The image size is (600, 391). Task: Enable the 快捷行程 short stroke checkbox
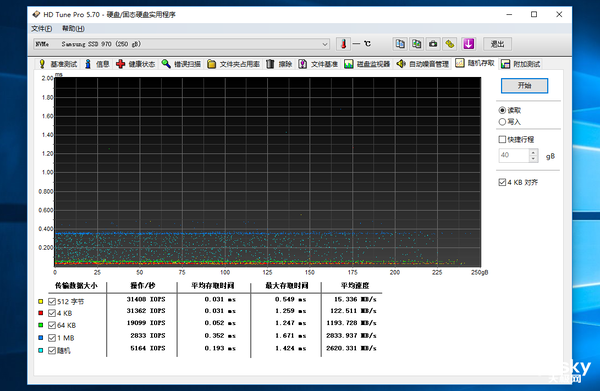click(x=502, y=139)
